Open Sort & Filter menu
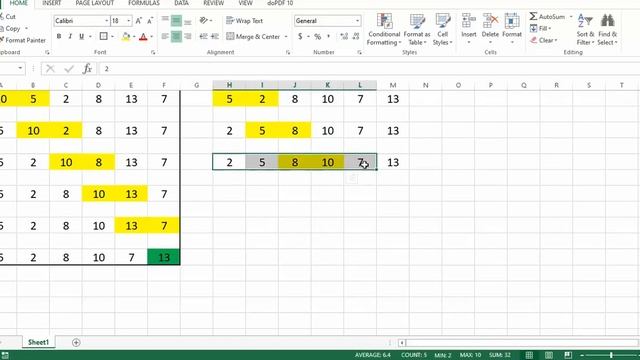640x360 pixels. click(x=585, y=29)
